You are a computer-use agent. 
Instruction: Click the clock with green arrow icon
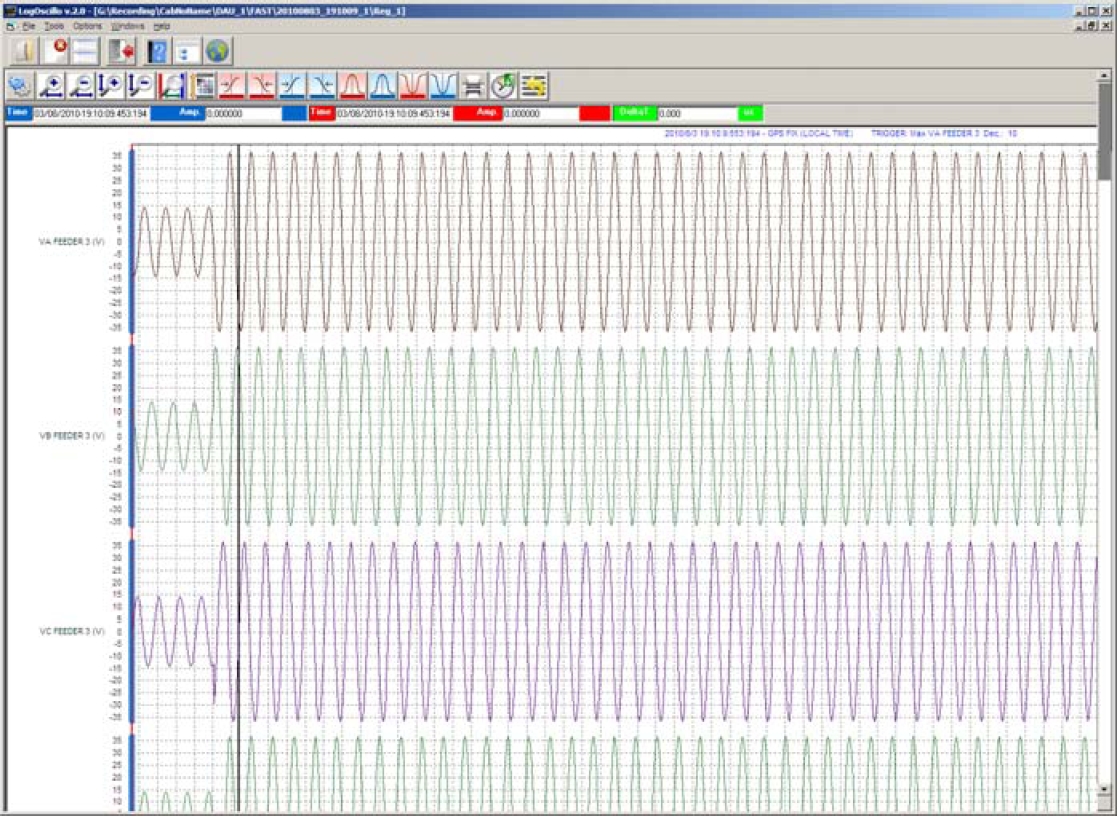tap(504, 86)
